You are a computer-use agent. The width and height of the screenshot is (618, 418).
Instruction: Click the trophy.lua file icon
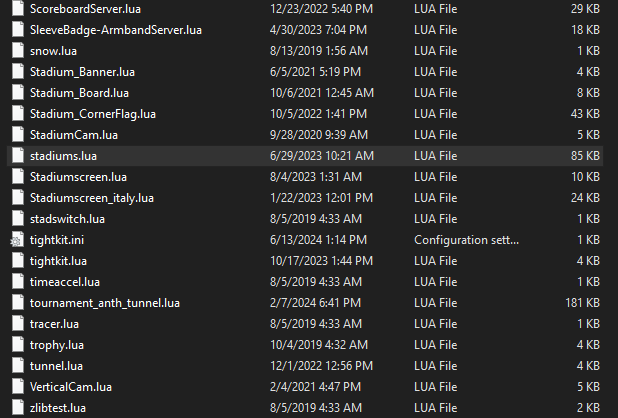pos(18,345)
